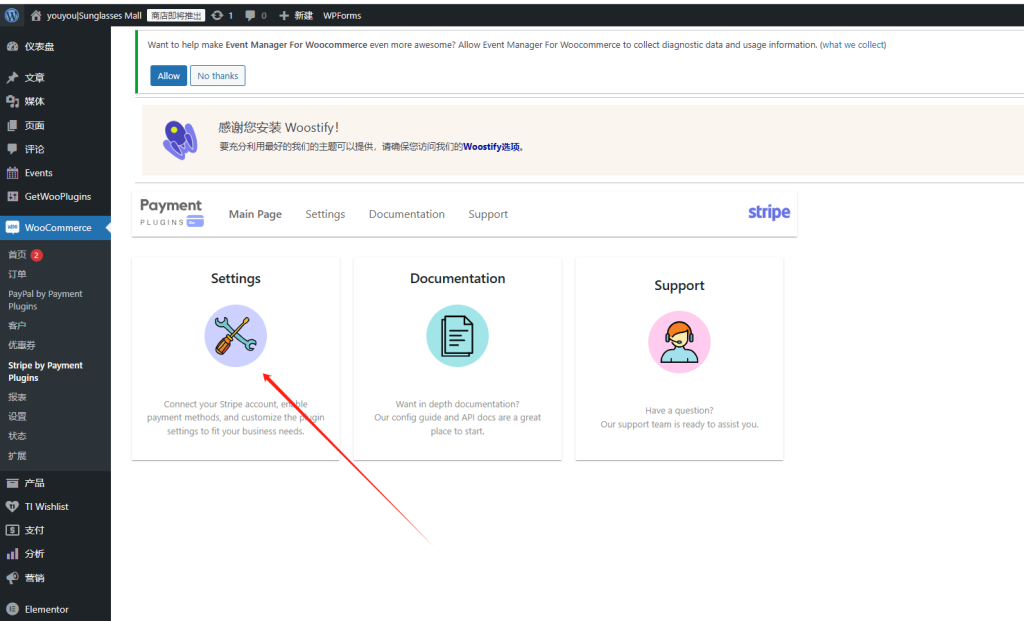Click the updates icon in the admin bar

[x=215, y=15]
